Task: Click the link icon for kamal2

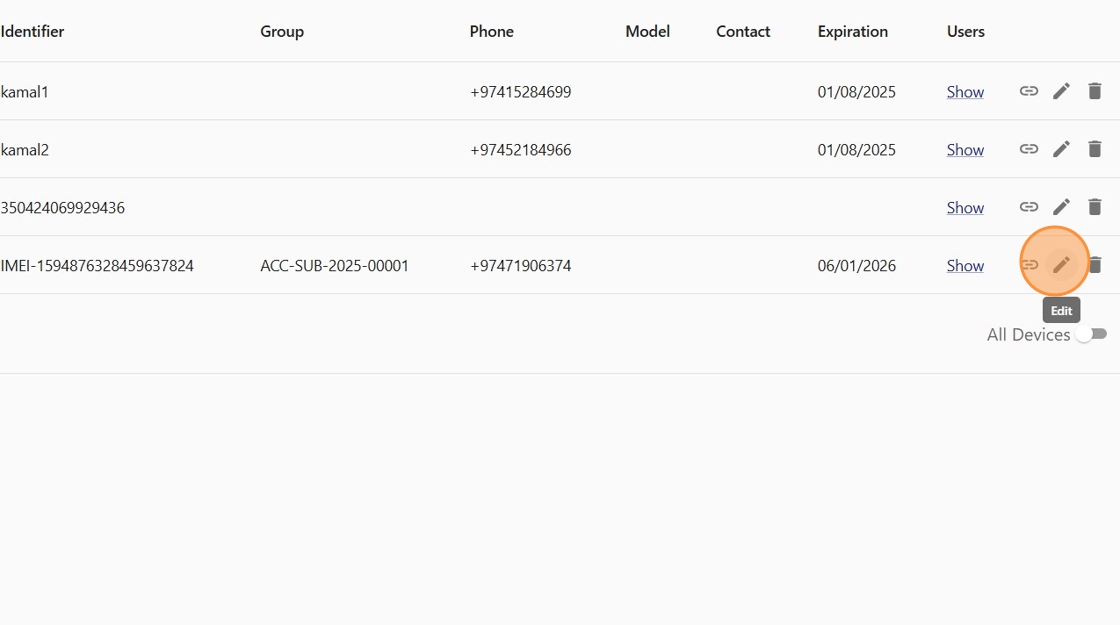Action: coord(1028,149)
